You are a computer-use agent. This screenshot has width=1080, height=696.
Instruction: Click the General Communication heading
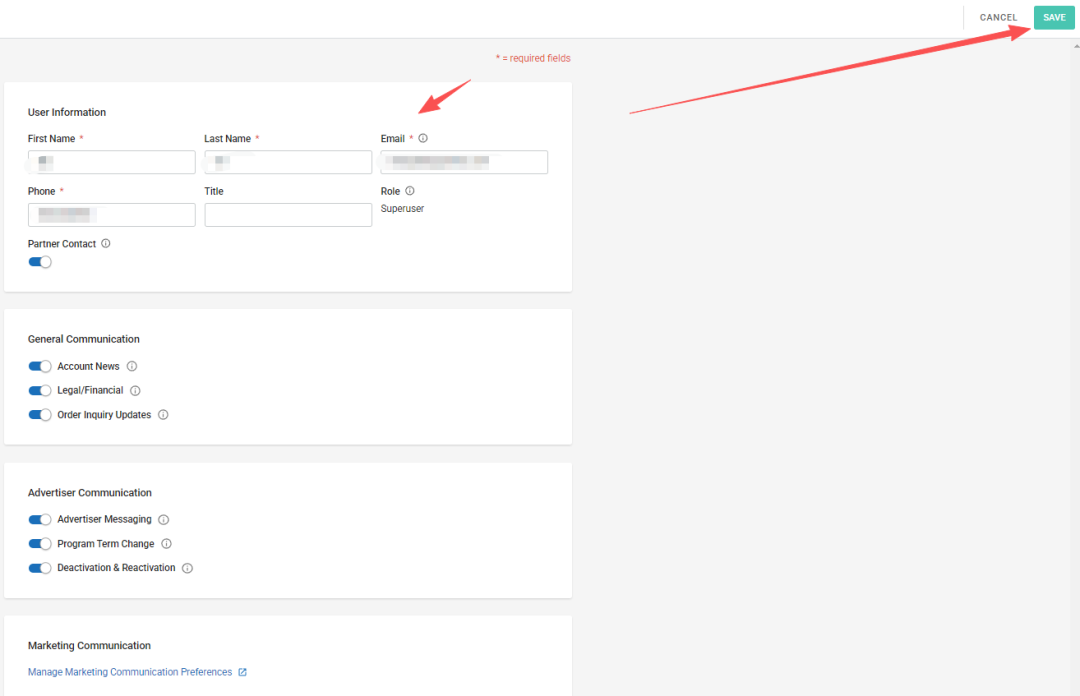point(83,339)
